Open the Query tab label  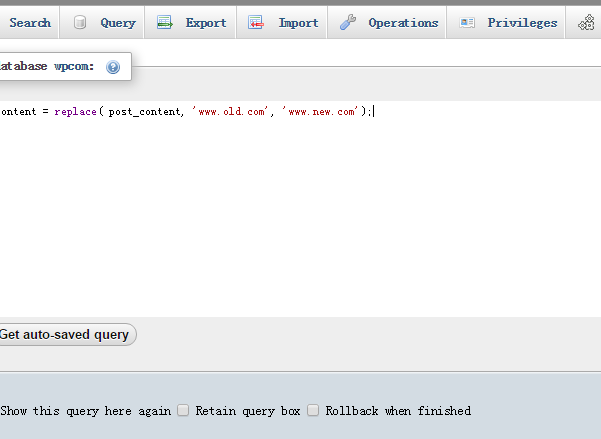pyautogui.click(x=117, y=23)
